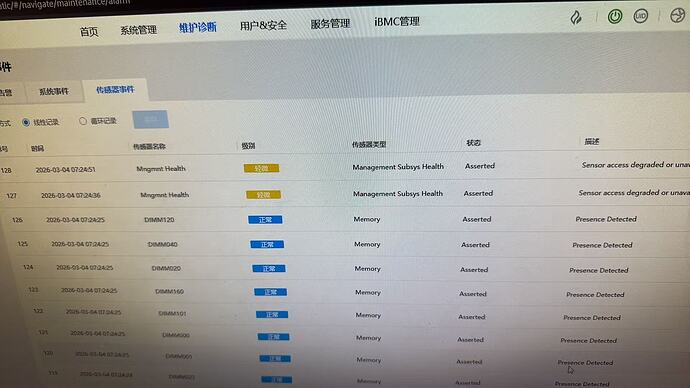Click the blue 正常 badge in DIMM020 row
This screenshot has height=388, width=690.
click(x=269, y=268)
